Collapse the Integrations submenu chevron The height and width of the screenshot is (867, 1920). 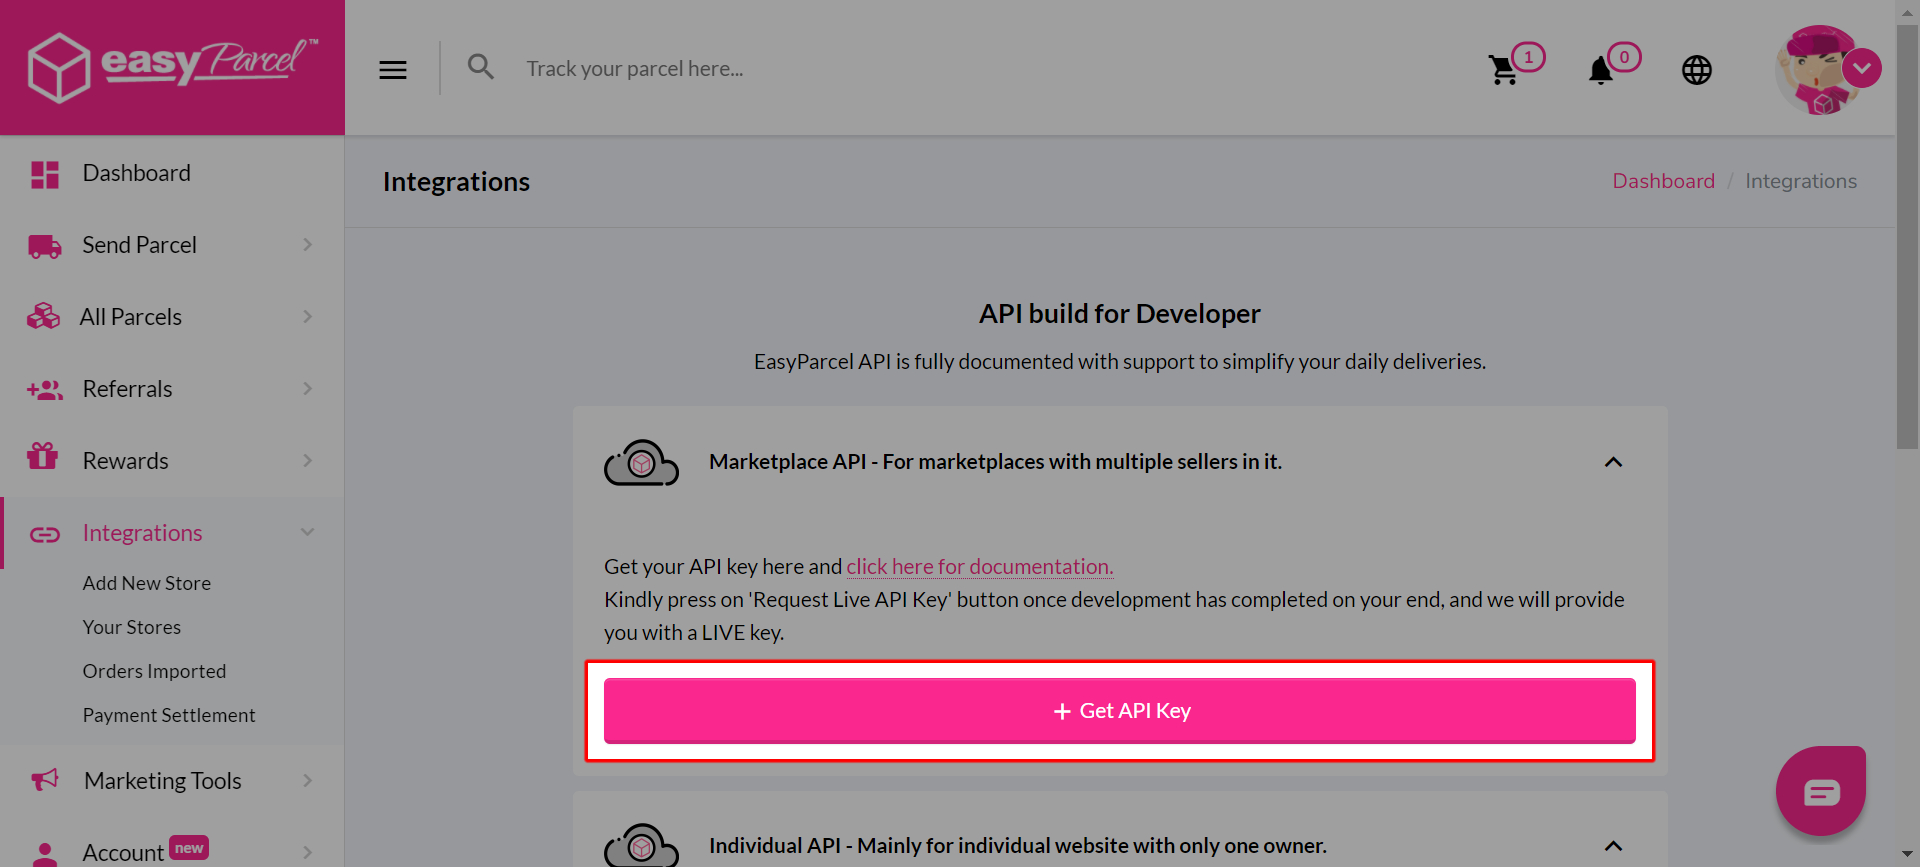point(308,532)
